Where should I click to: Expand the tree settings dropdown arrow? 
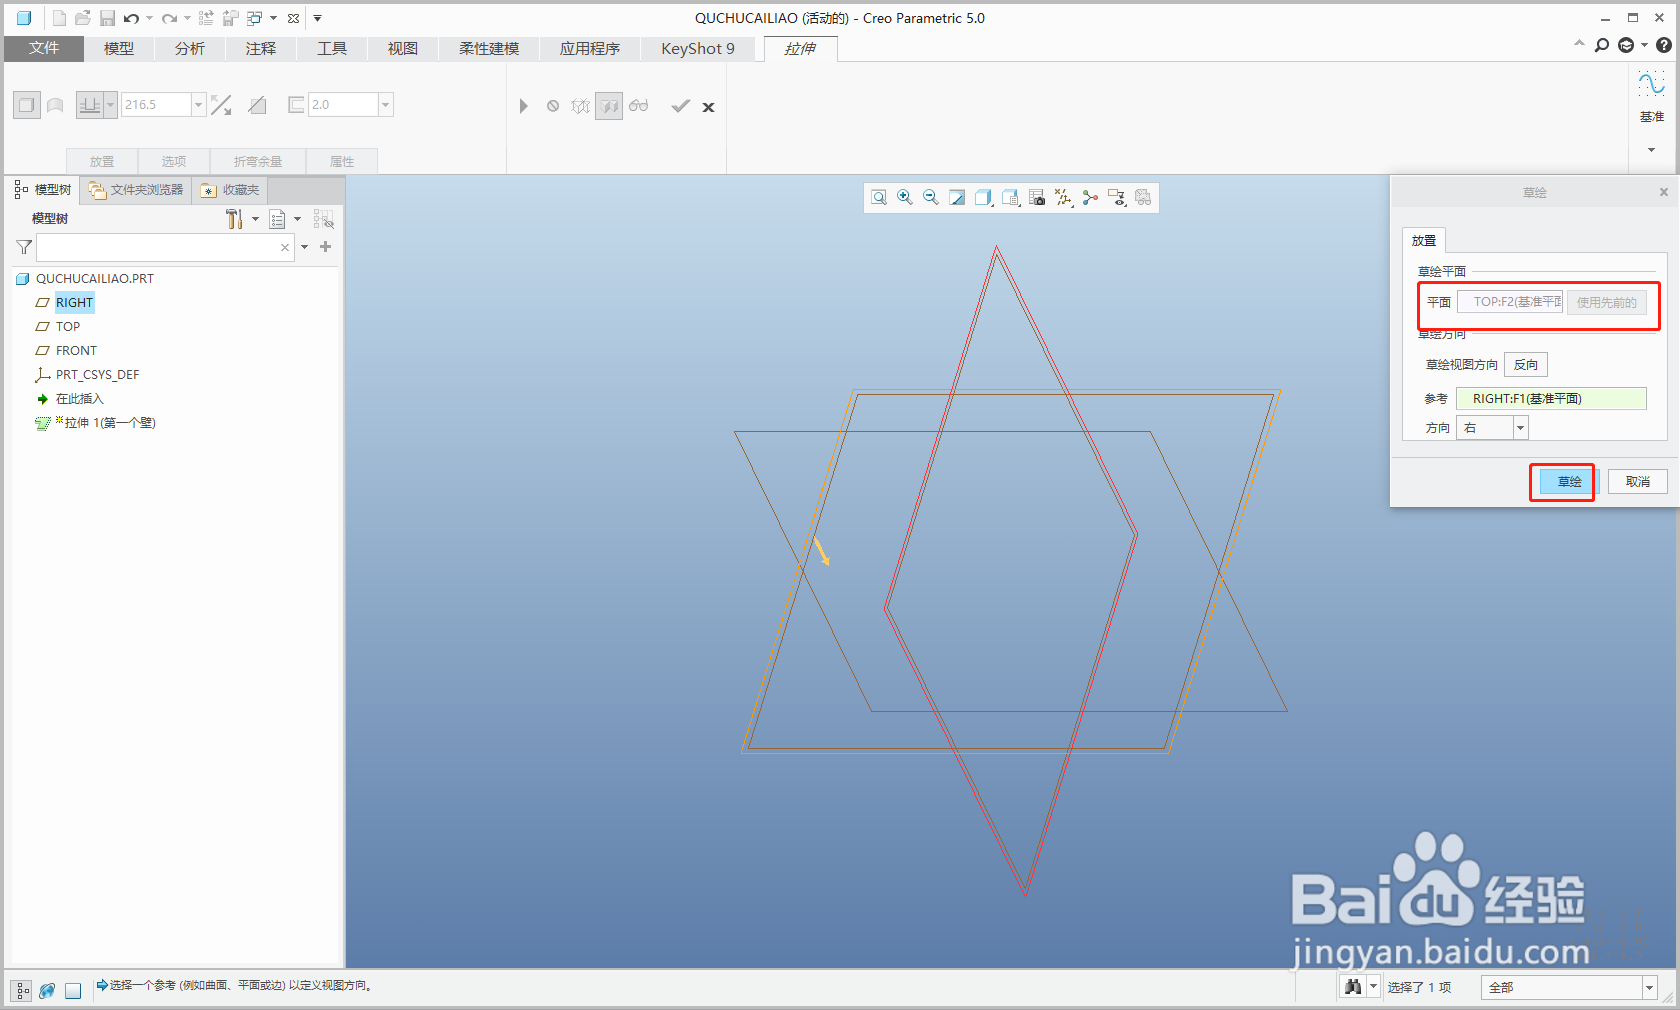click(x=255, y=219)
